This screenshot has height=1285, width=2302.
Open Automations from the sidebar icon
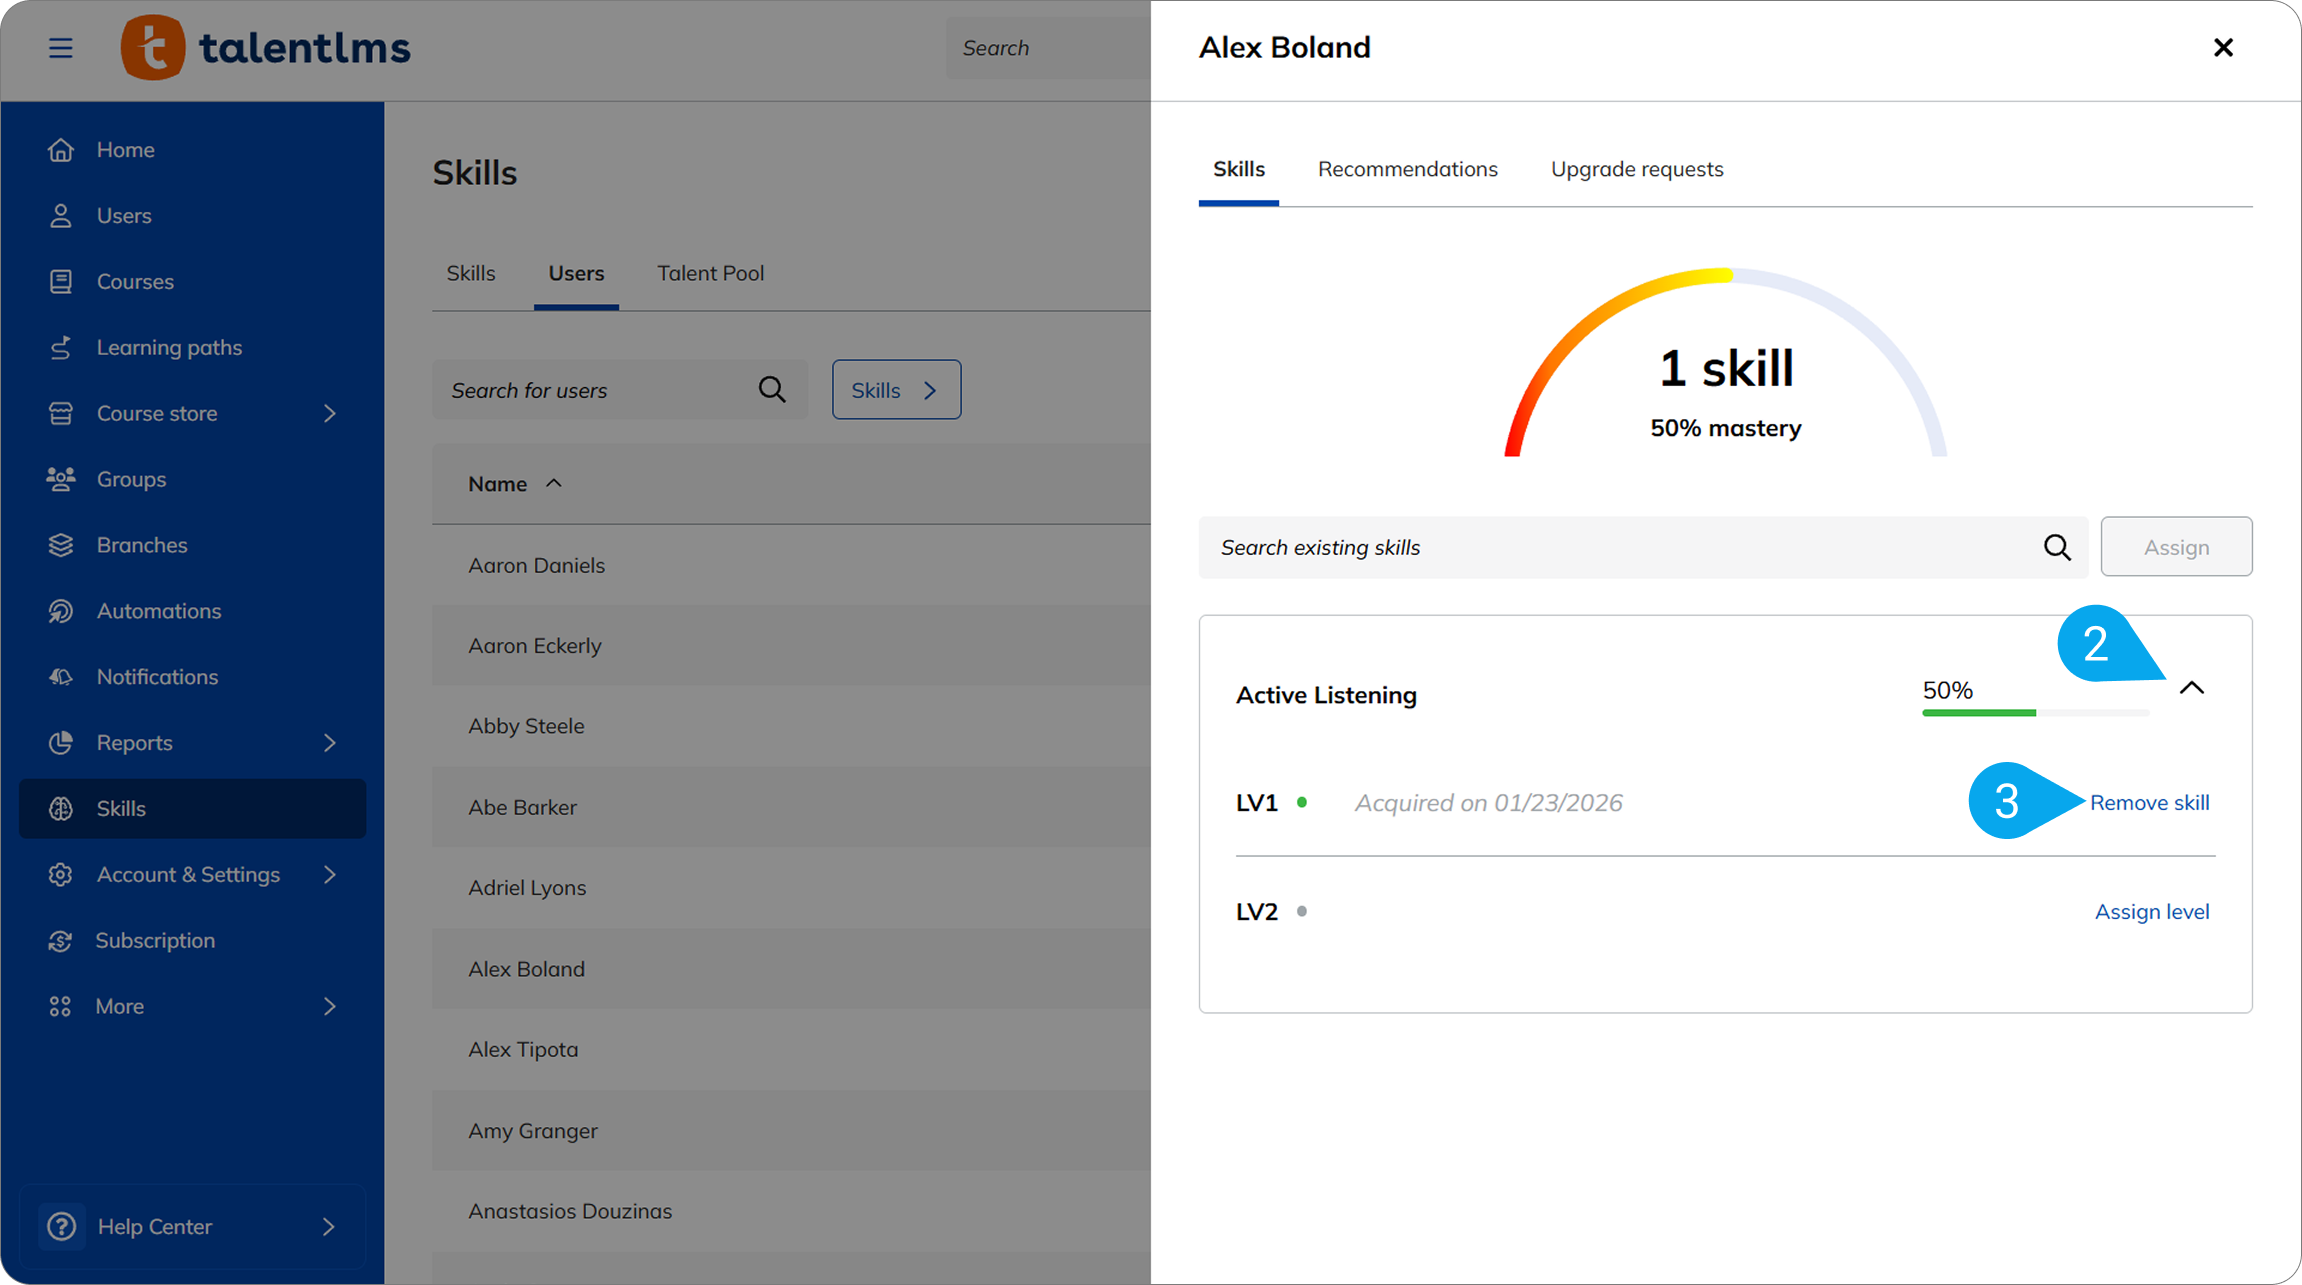(61, 611)
